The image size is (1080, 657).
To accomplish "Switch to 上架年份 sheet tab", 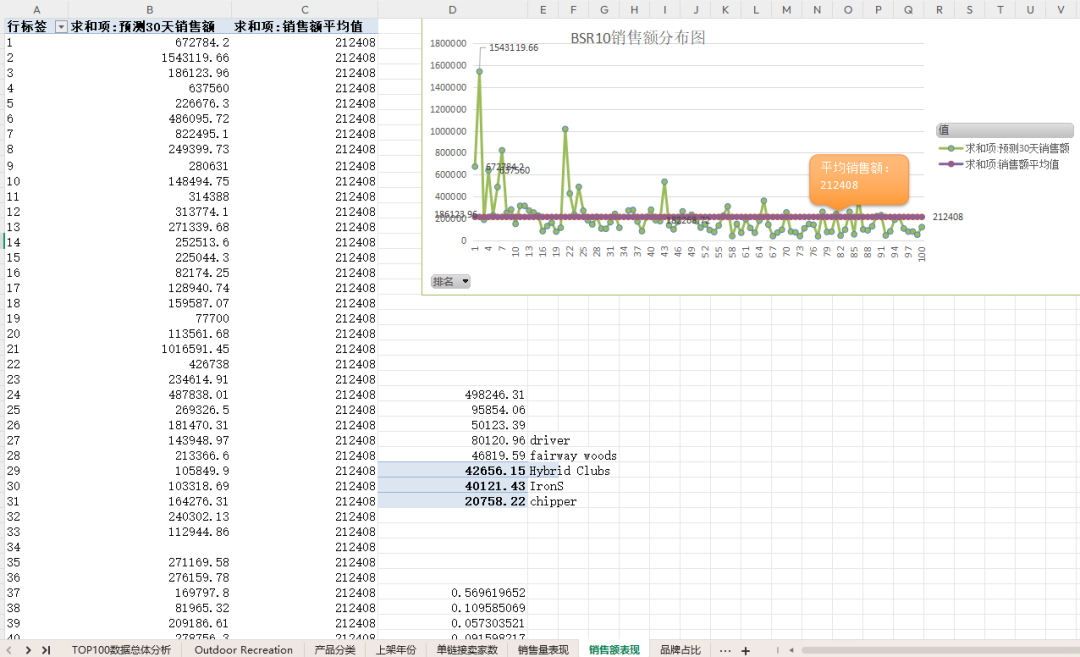I will tap(396, 649).
